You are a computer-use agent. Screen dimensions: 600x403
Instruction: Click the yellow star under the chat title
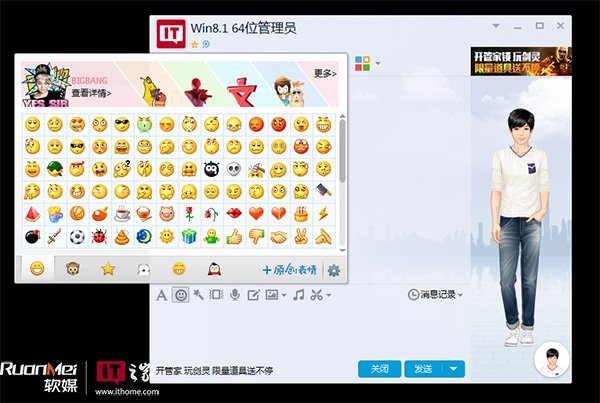tap(194, 44)
